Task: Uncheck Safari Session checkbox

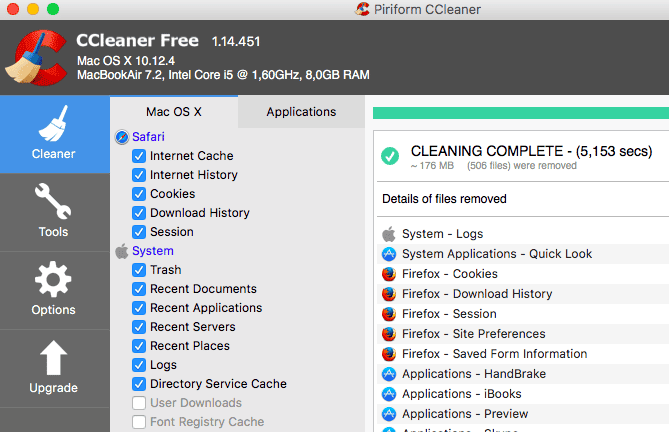Action: coord(139,232)
